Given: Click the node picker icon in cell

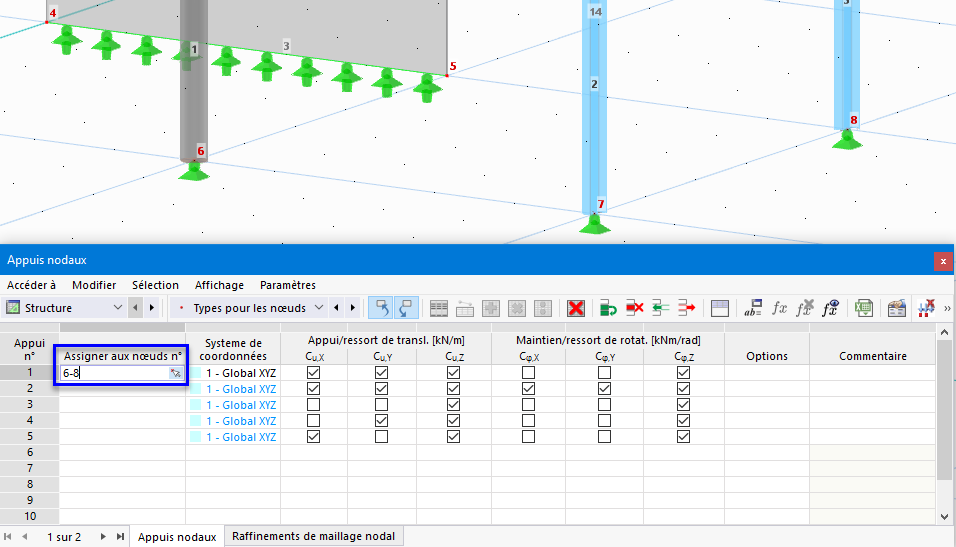Looking at the screenshot, I should coord(176,373).
